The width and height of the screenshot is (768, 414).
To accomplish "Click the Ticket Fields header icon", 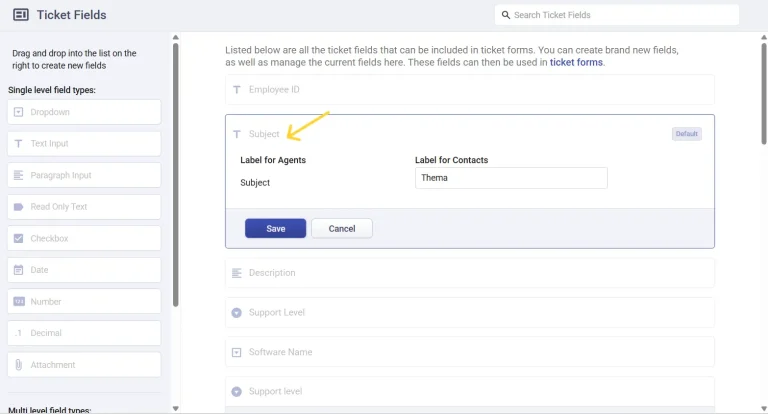I will [x=21, y=15].
